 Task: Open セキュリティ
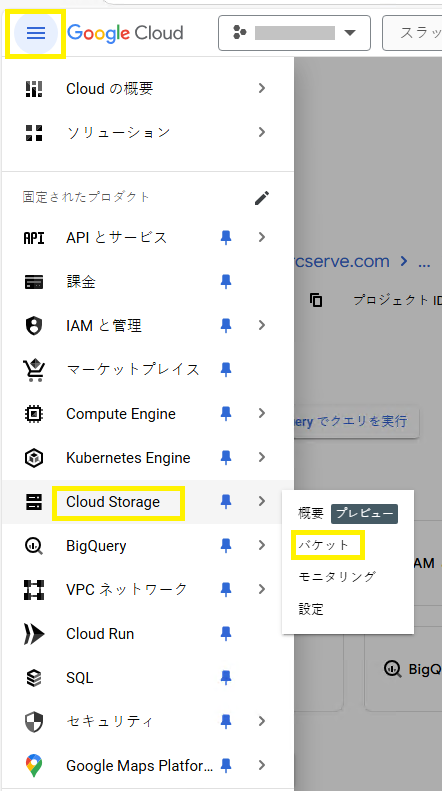[109, 722]
